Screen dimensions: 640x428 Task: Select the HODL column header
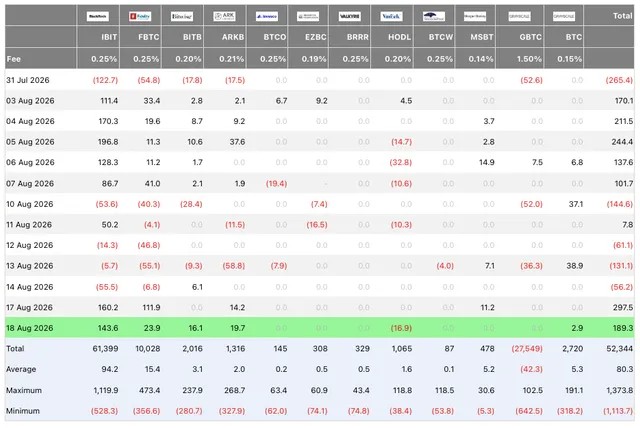tap(399, 37)
